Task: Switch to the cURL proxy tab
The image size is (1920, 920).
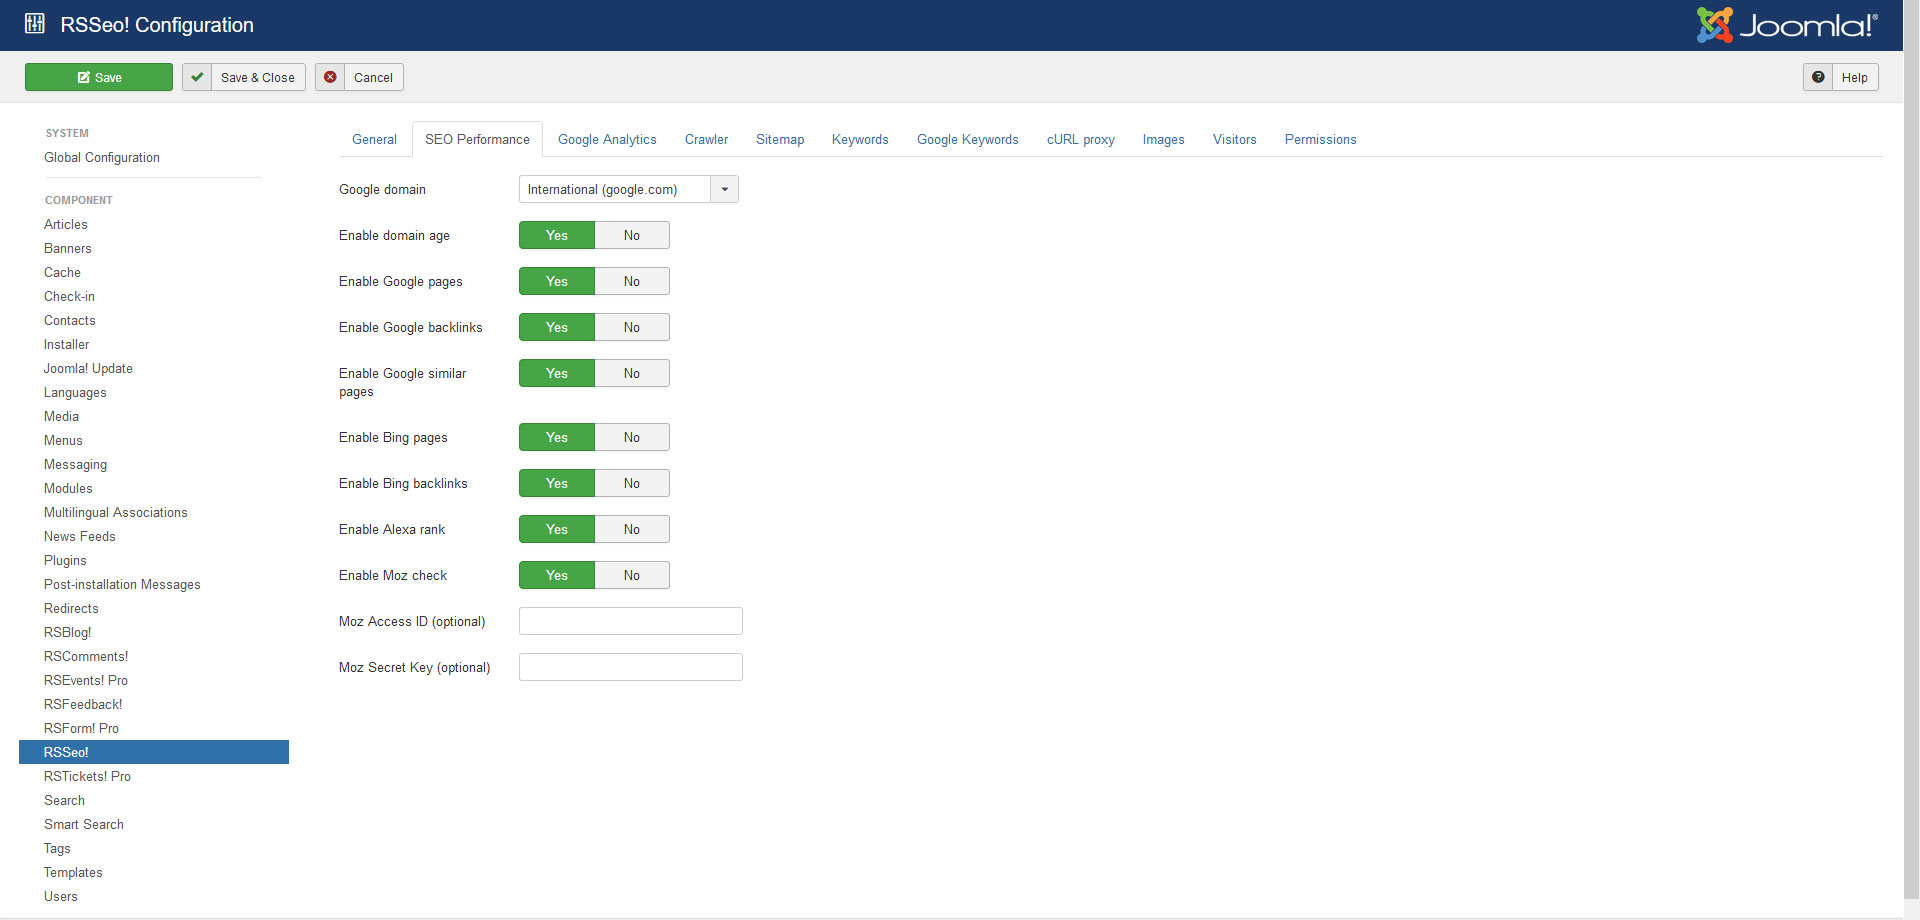Action: pyautogui.click(x=1081, y=139)
